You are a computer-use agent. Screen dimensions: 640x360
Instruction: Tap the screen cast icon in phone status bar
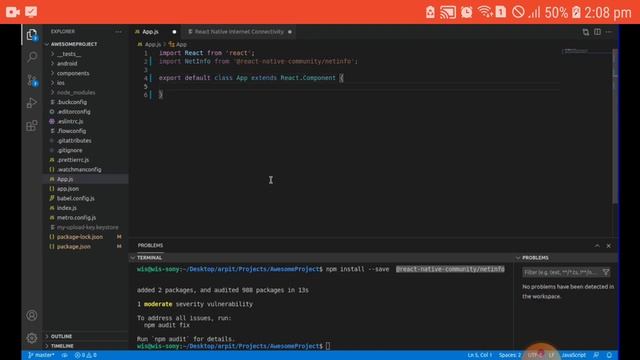tap(448, 12)
